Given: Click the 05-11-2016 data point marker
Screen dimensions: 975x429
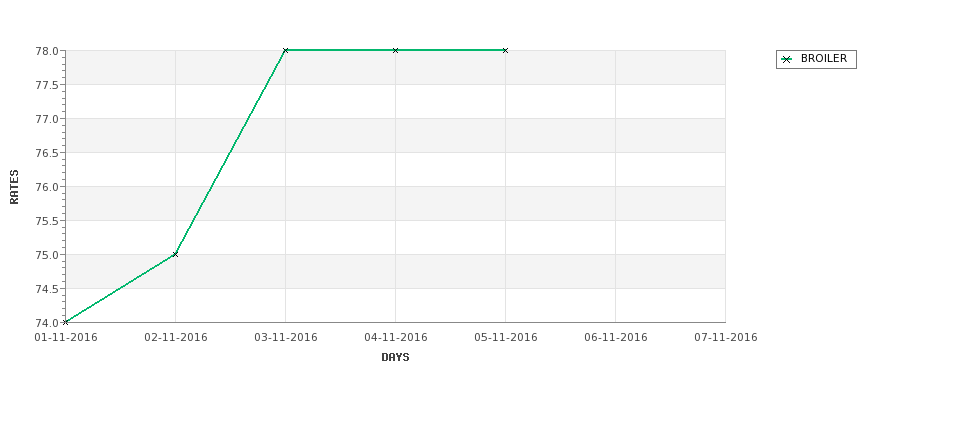Looking at the screenshot, I should pos(506,50).
